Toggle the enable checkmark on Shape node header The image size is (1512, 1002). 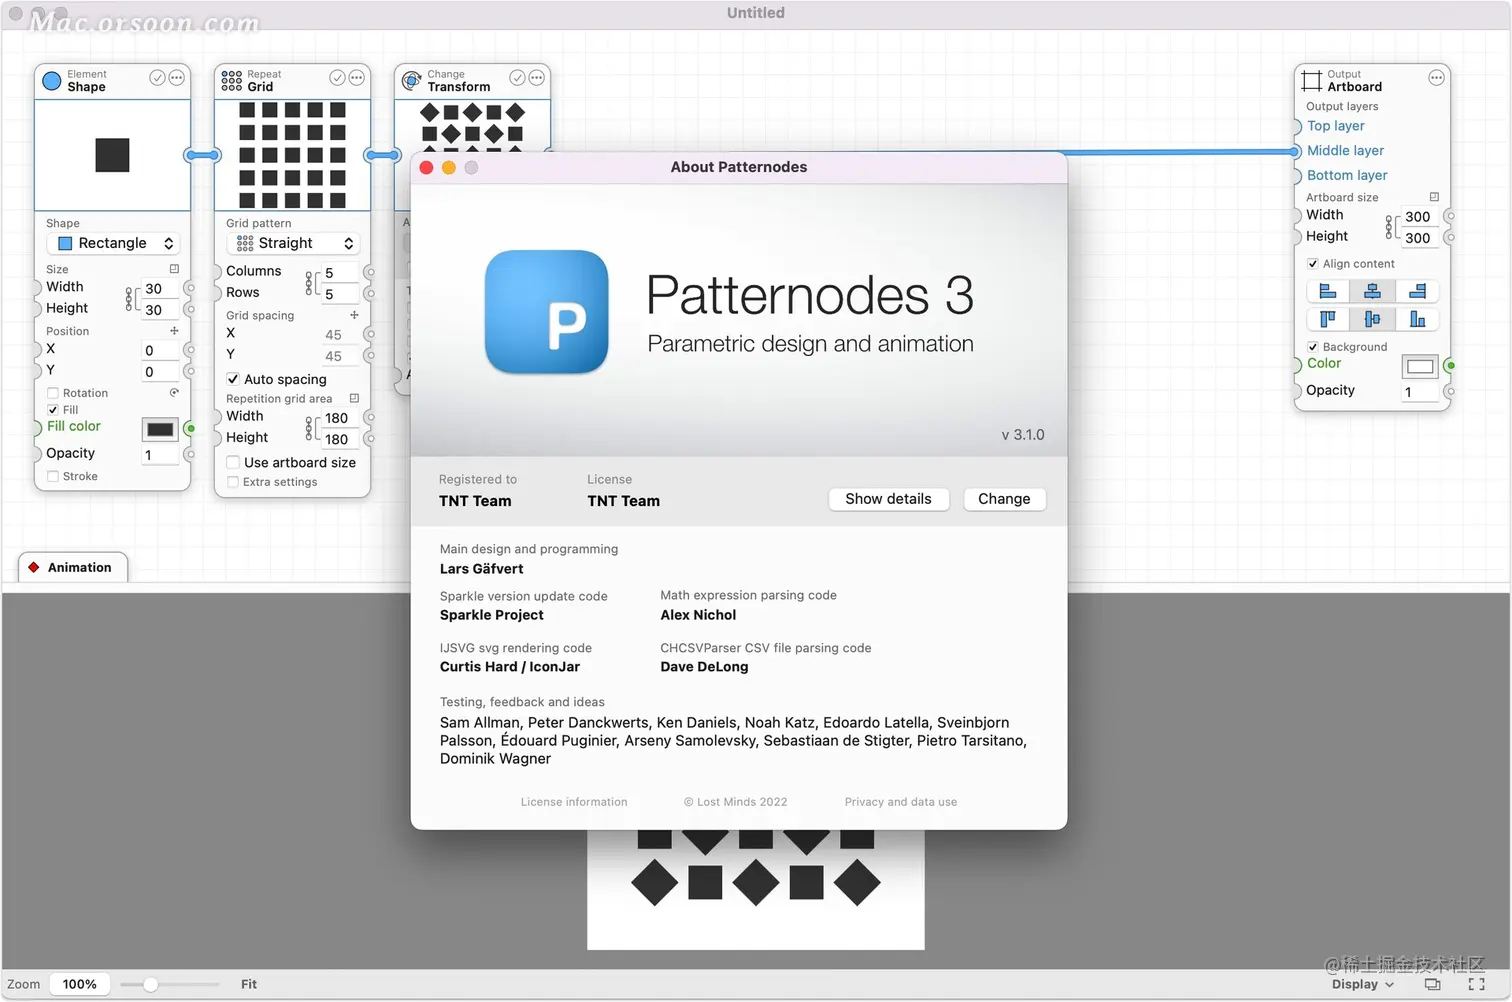157,78
